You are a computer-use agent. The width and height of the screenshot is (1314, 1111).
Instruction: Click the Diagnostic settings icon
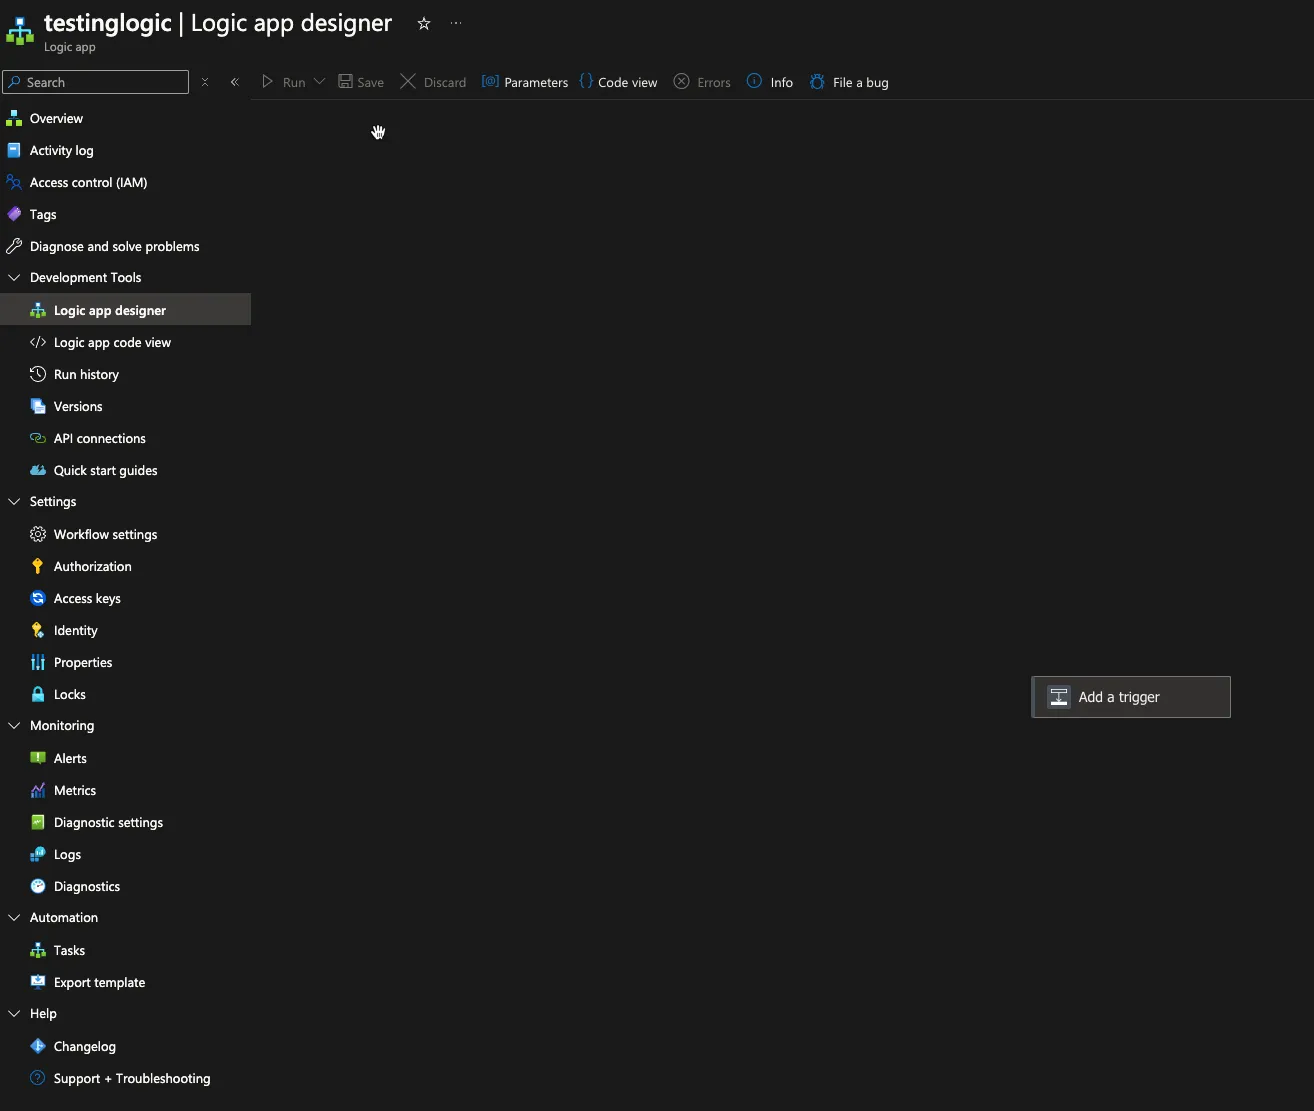click(x=38, y=823)
